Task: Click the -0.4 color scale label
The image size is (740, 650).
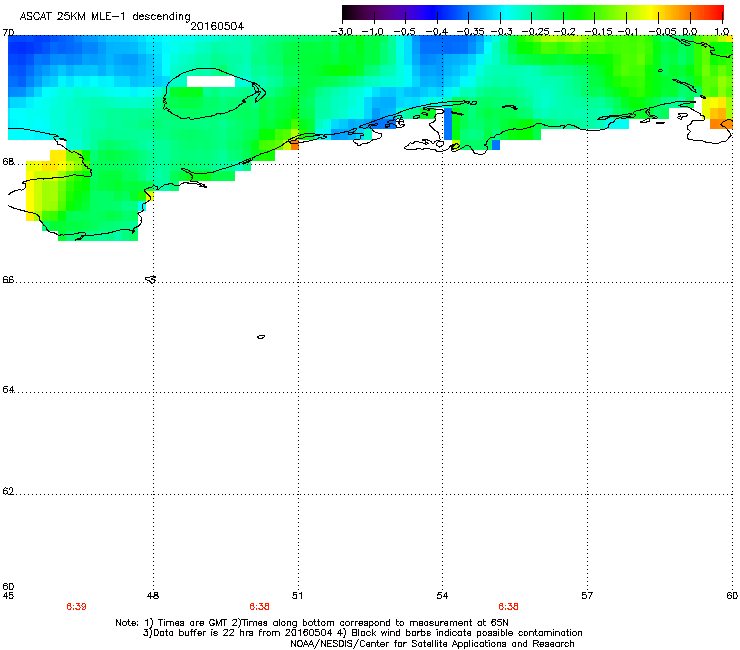Action: coord(437,32)
